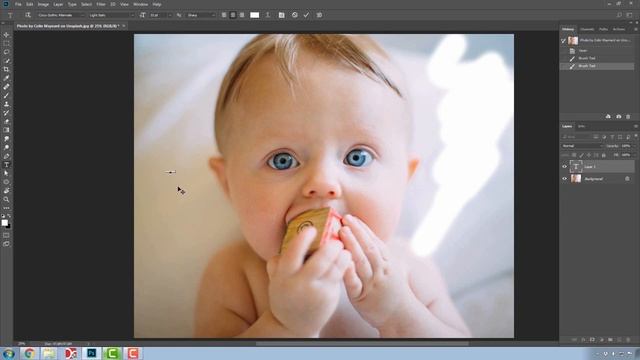Image resolution: width=640 pixels, height=360 pixels.
Task: Select the Move tool
Action: 6,35
